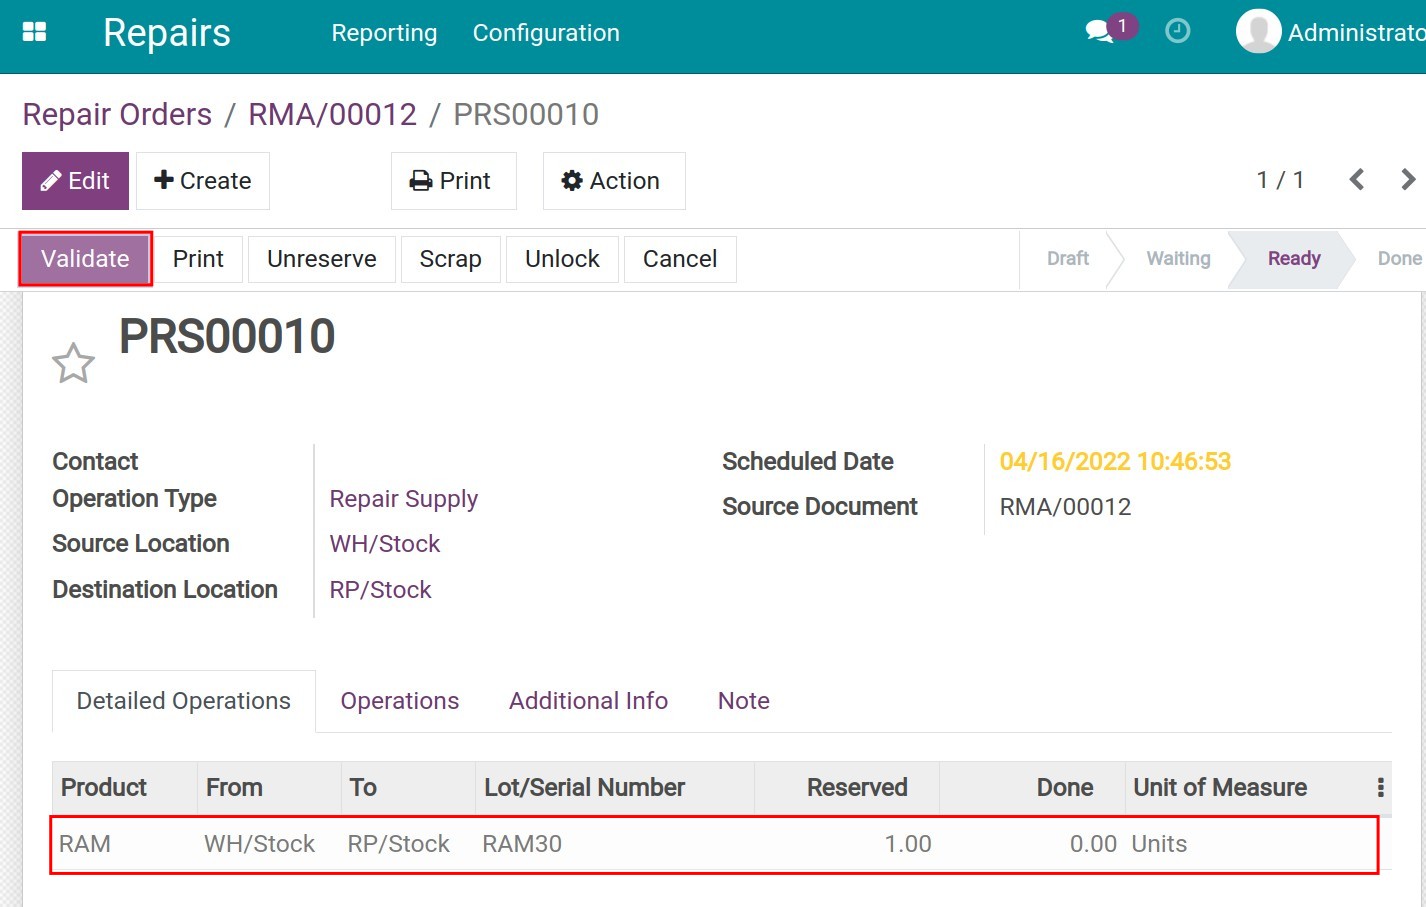The height and width of the screenshot is (907, 1426).
Task: Click the 0.00 done quantity cell
Action: (x=1093, y=844)
